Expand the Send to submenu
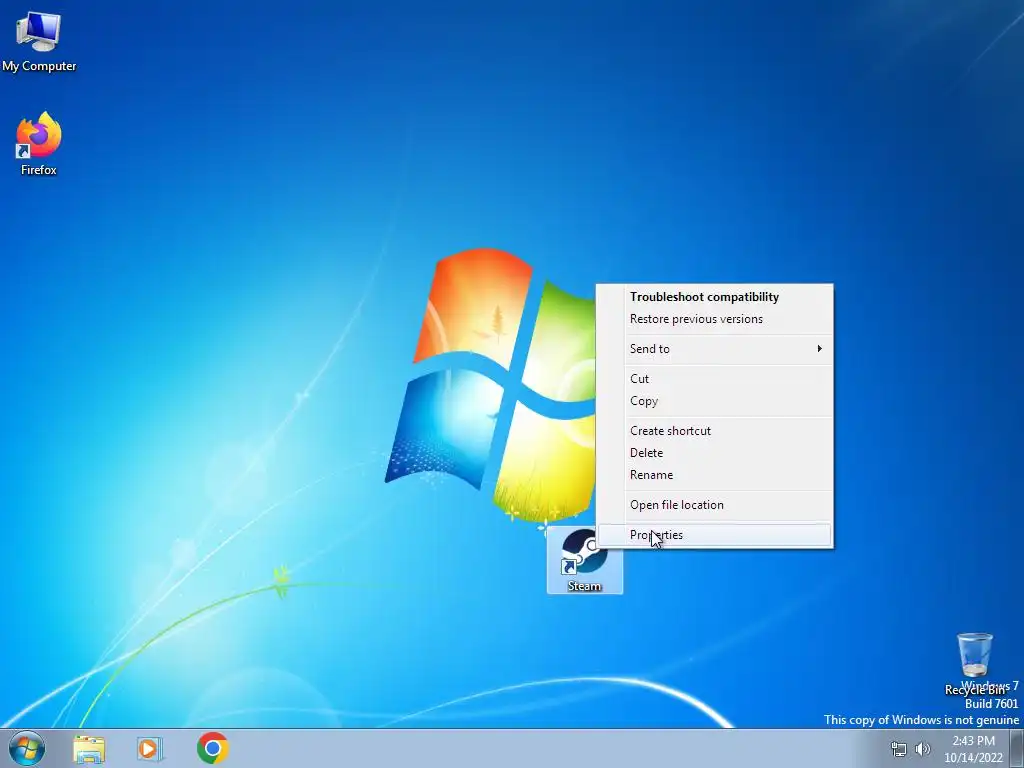This screenshot has width=1024, height=768. (x=715, y=349)
